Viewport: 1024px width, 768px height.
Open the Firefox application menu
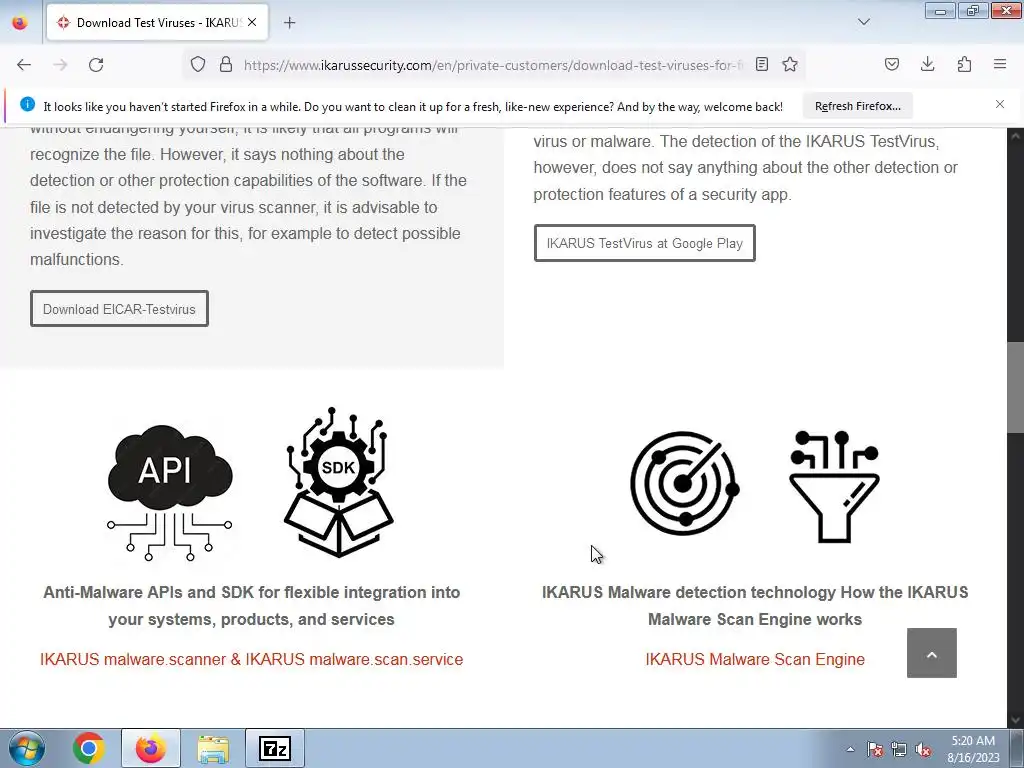(1000, 65)
